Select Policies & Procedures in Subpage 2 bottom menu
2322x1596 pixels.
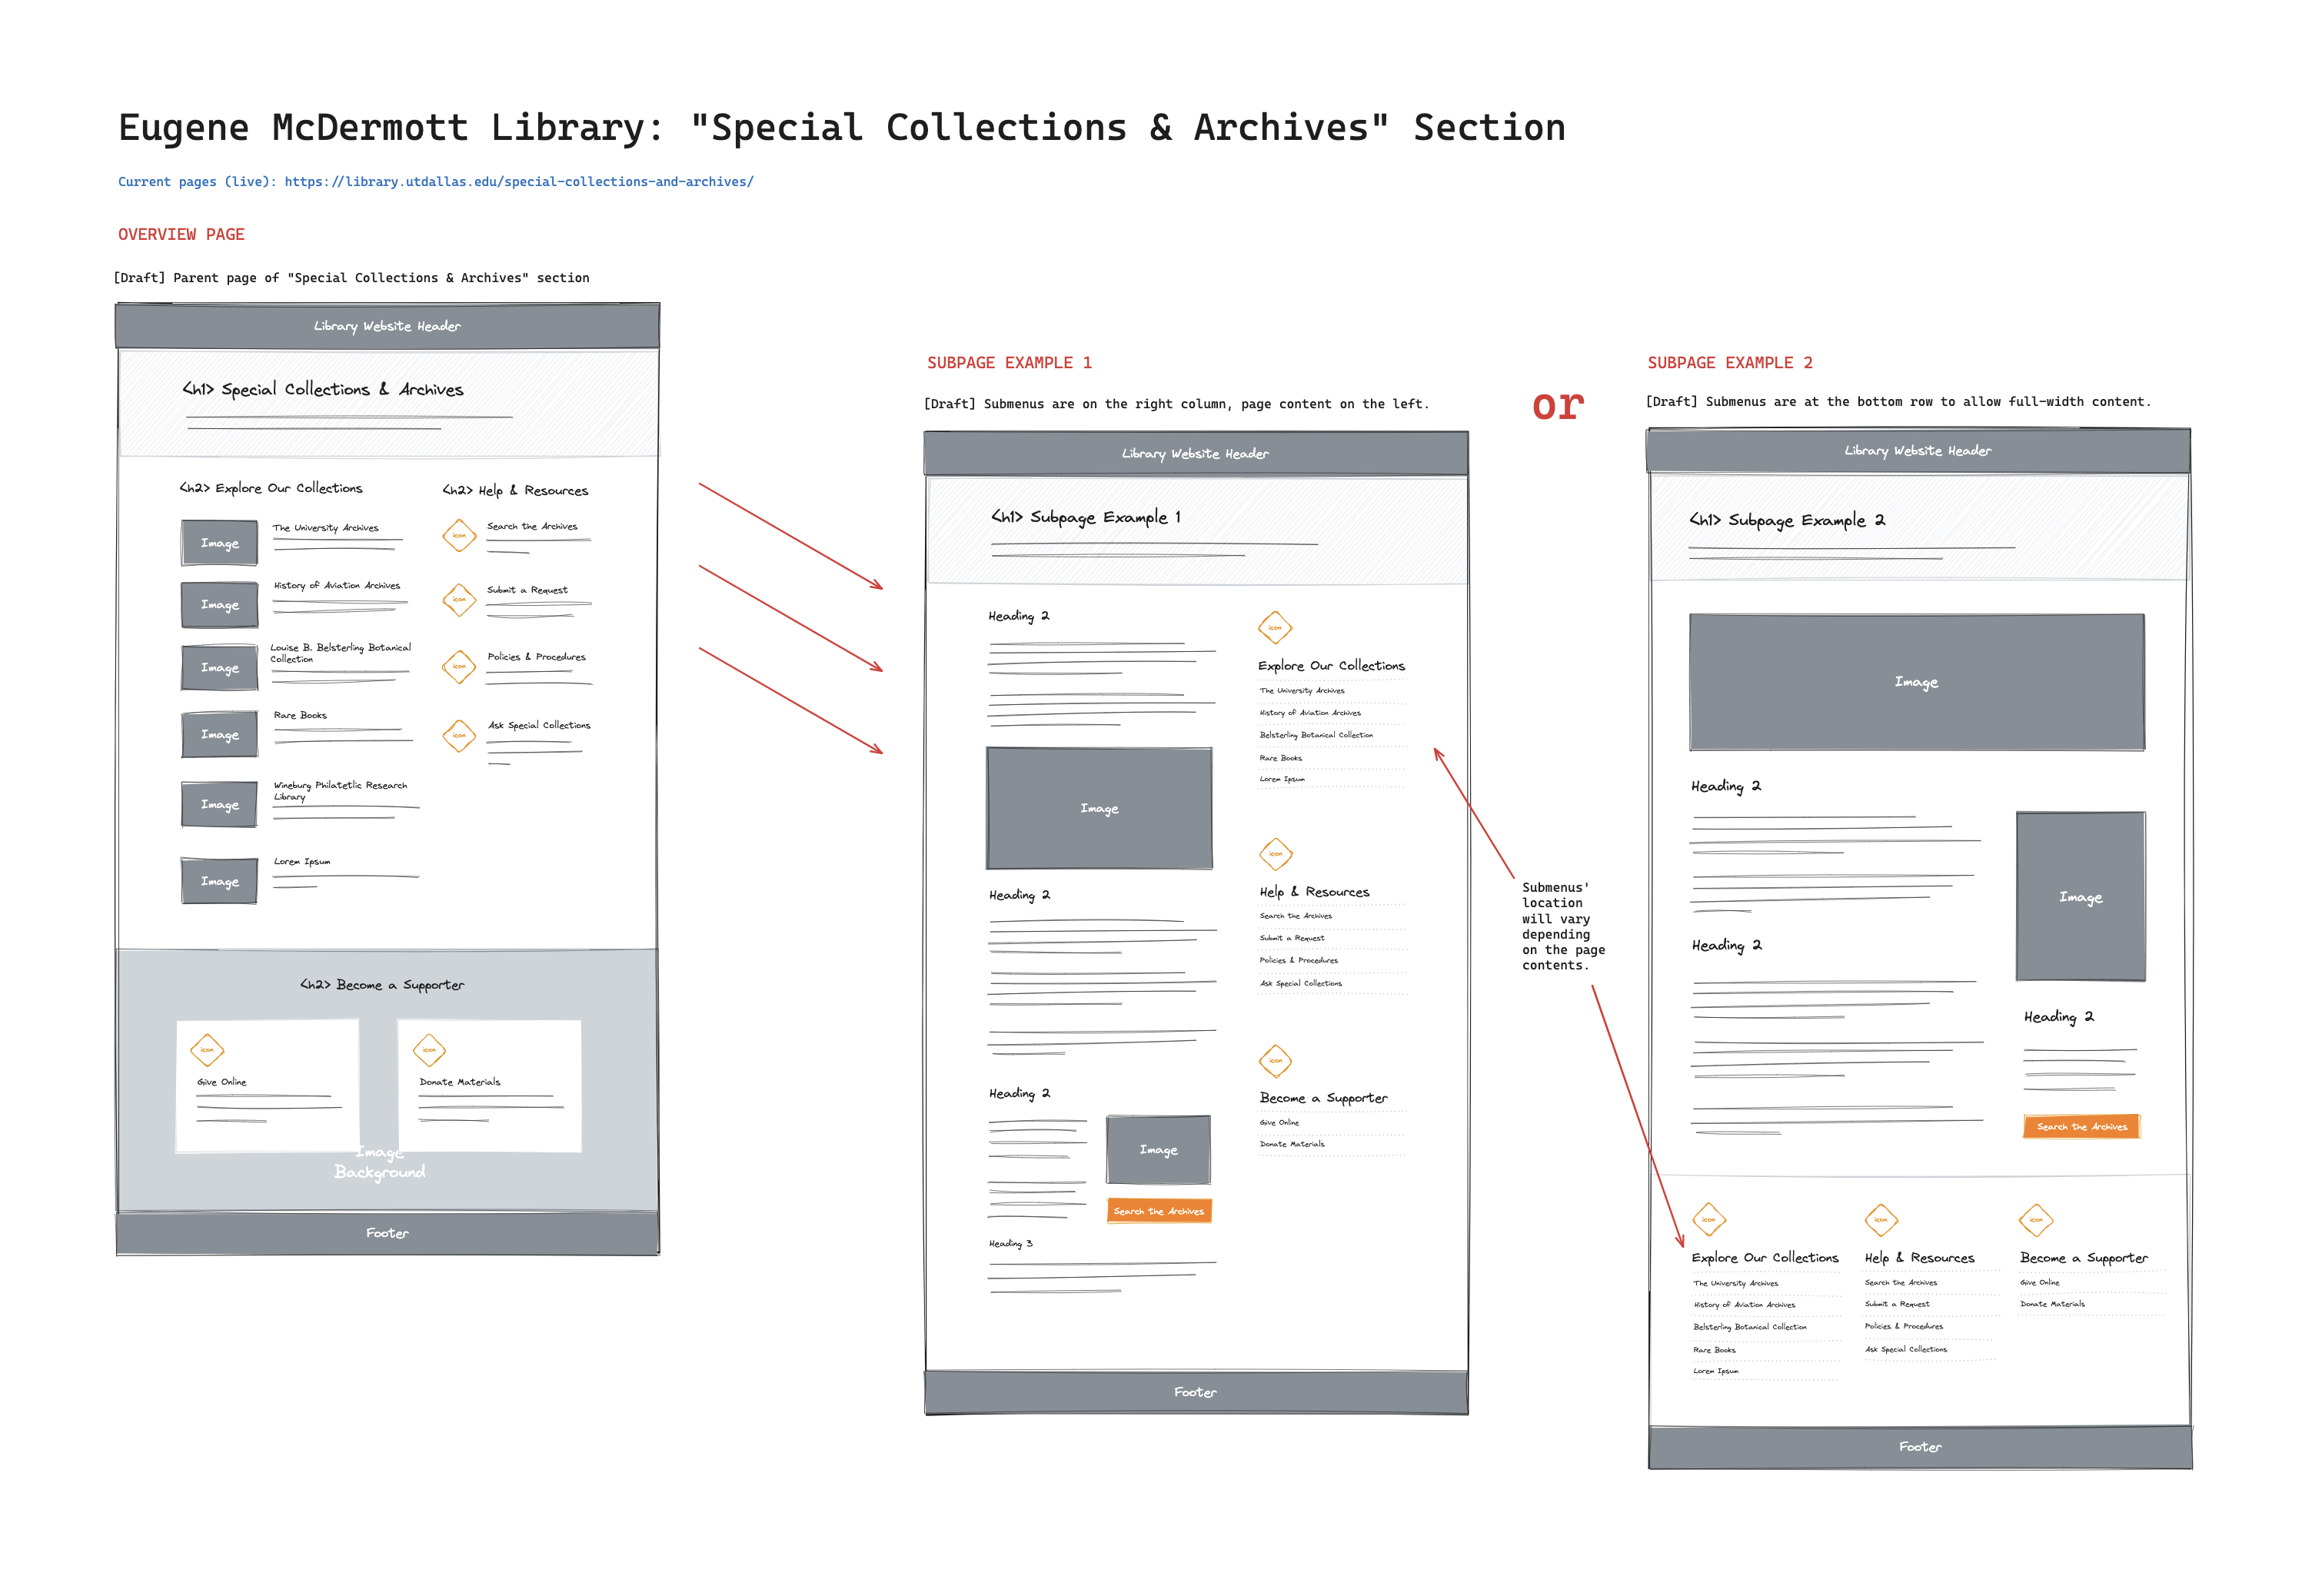click(x=1903, y=1327)
